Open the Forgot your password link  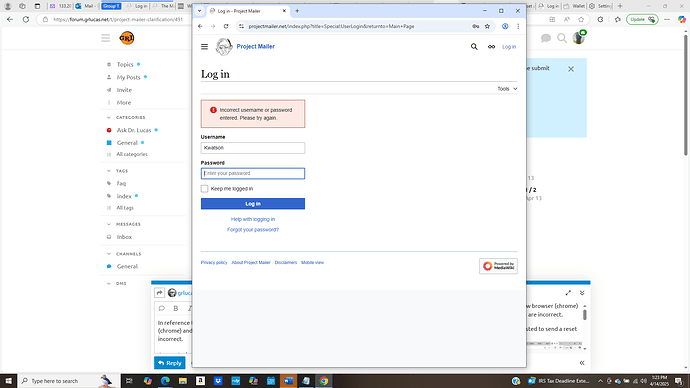point(253,230)
